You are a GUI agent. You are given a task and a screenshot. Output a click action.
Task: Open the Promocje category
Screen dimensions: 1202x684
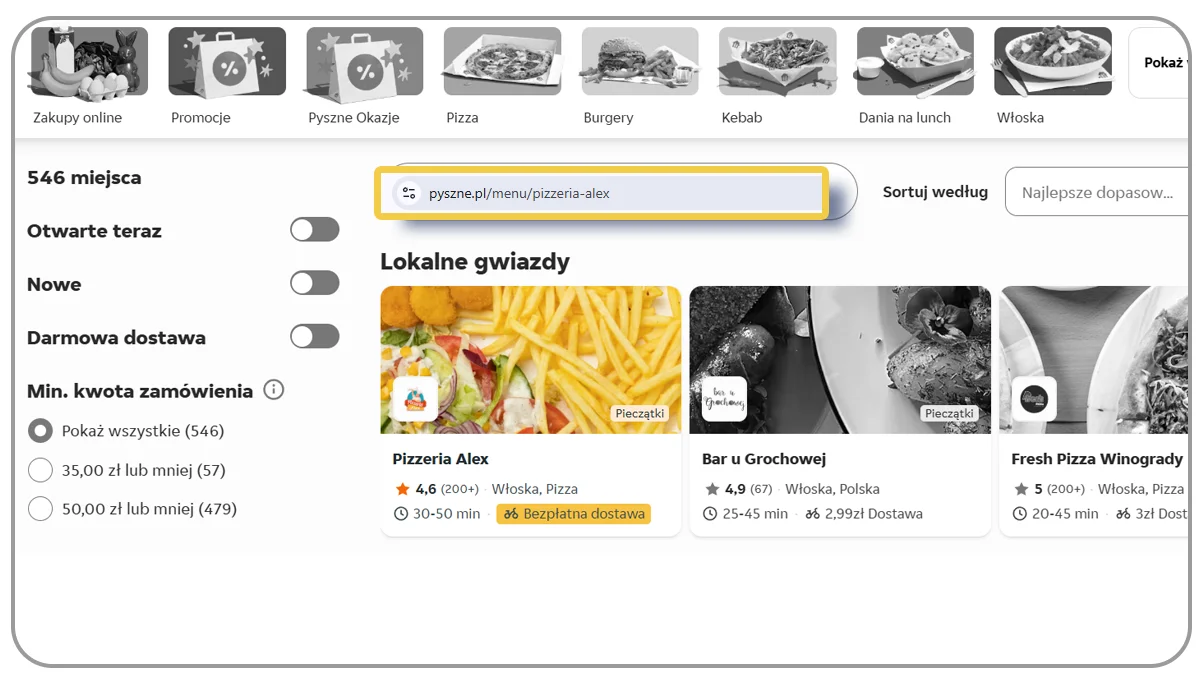[x=226, y=60]
